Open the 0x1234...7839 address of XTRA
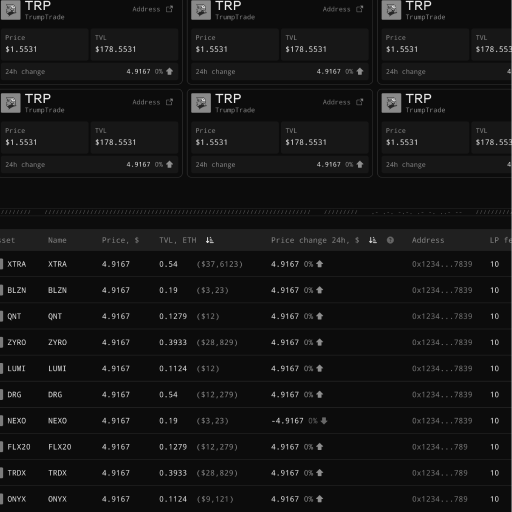This screenshot has height=512, width=512. click(x=442, y=264)
